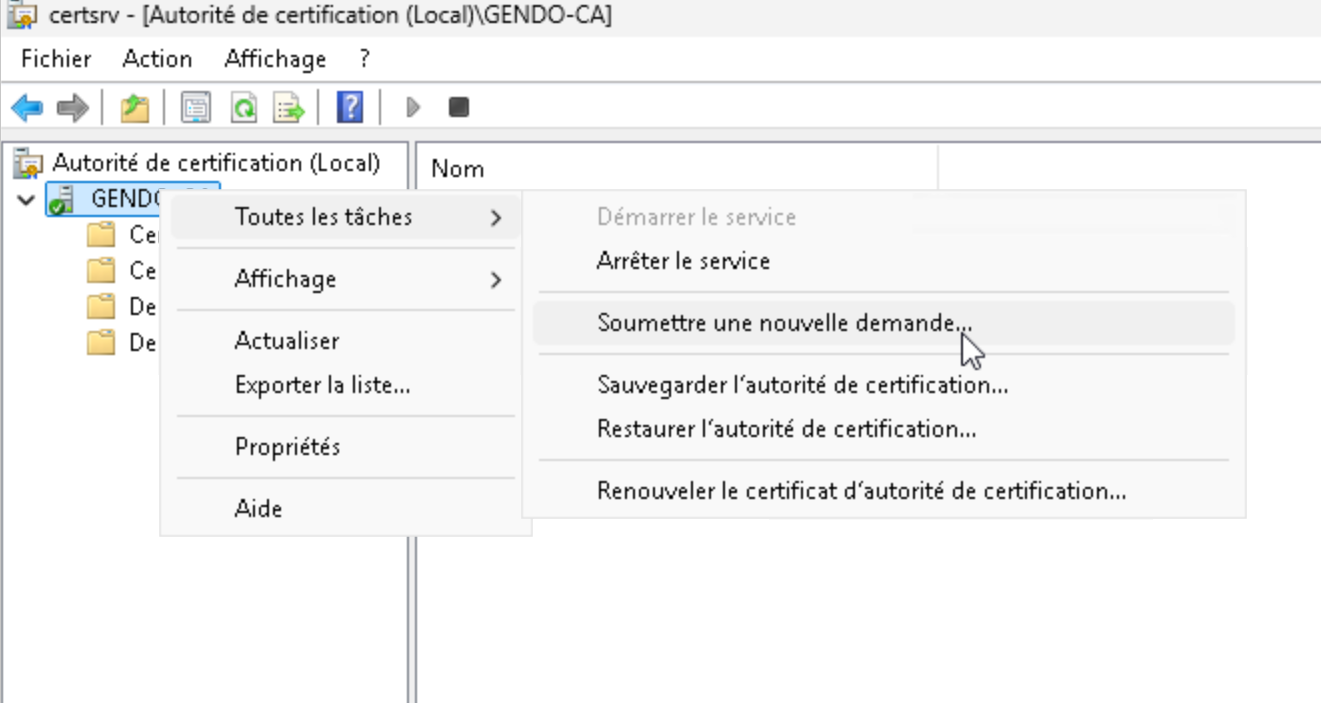Collapse the GENDO-CA tree node chevron

pos(26,199)
